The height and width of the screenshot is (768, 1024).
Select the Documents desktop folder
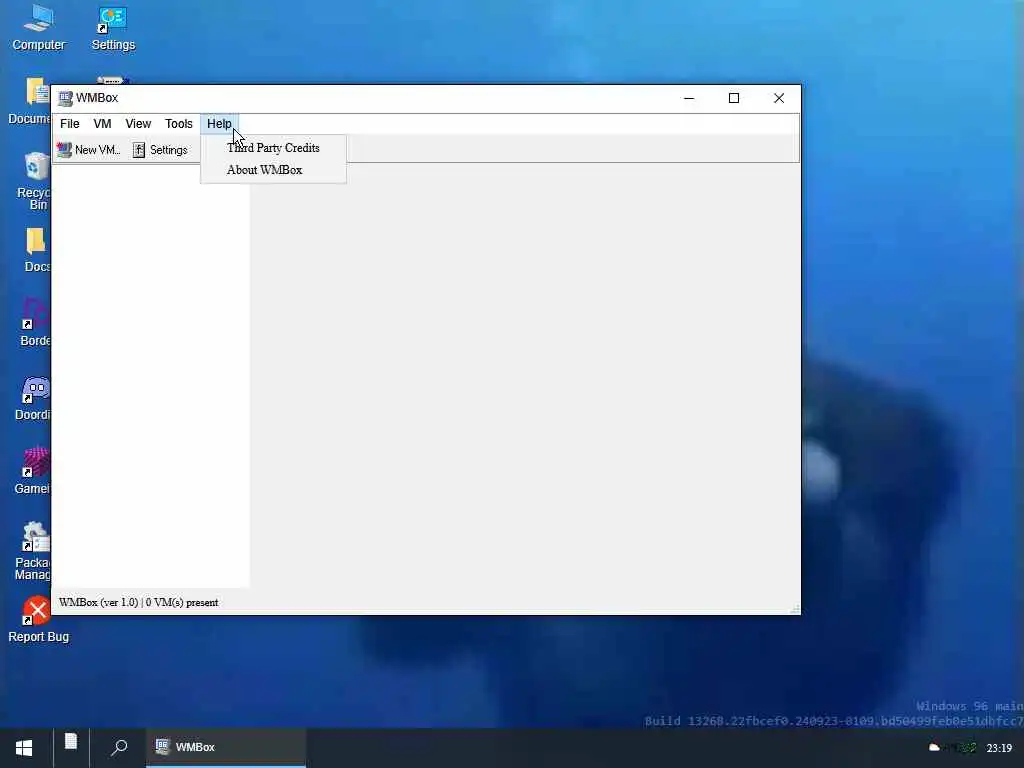click(x=29, y=101)
